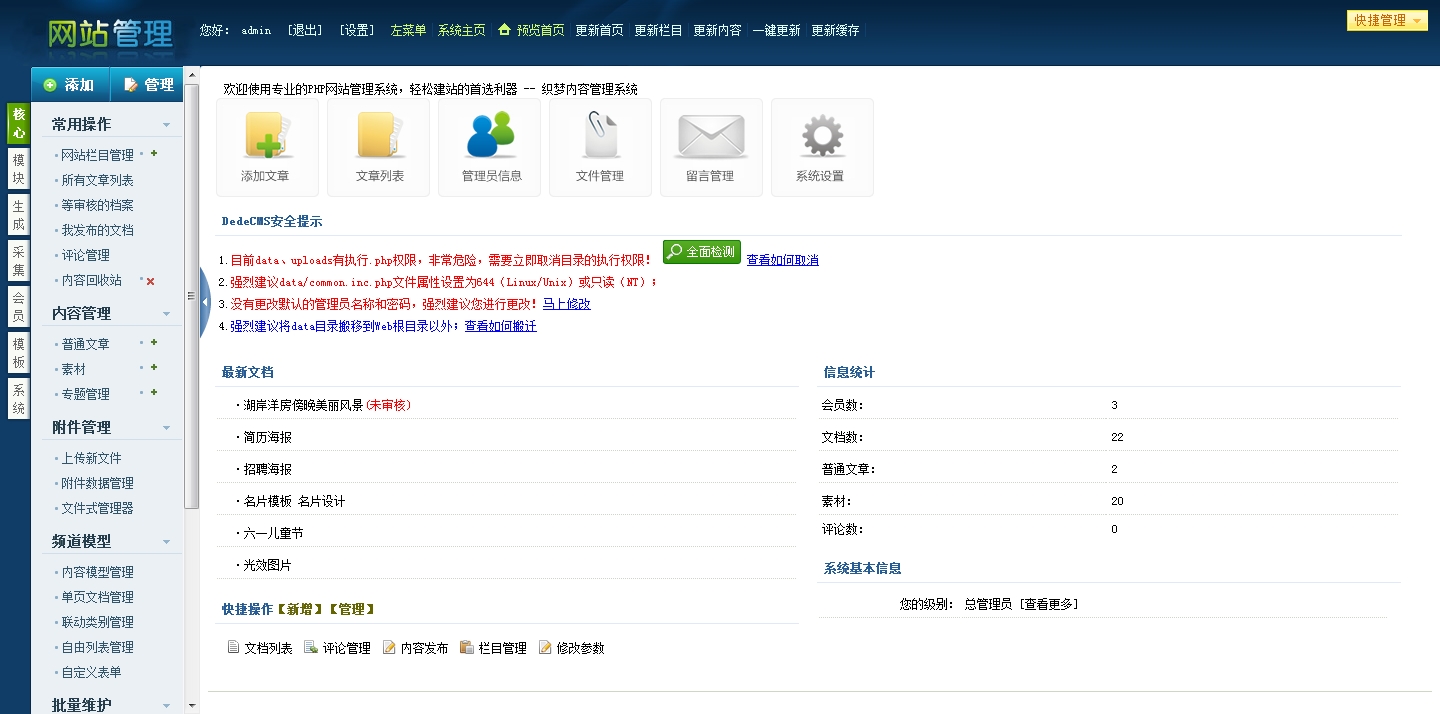This screenshot has width=1440, height=714.
Task: Collapse the 常用操作 section
Action: (166, 125)
